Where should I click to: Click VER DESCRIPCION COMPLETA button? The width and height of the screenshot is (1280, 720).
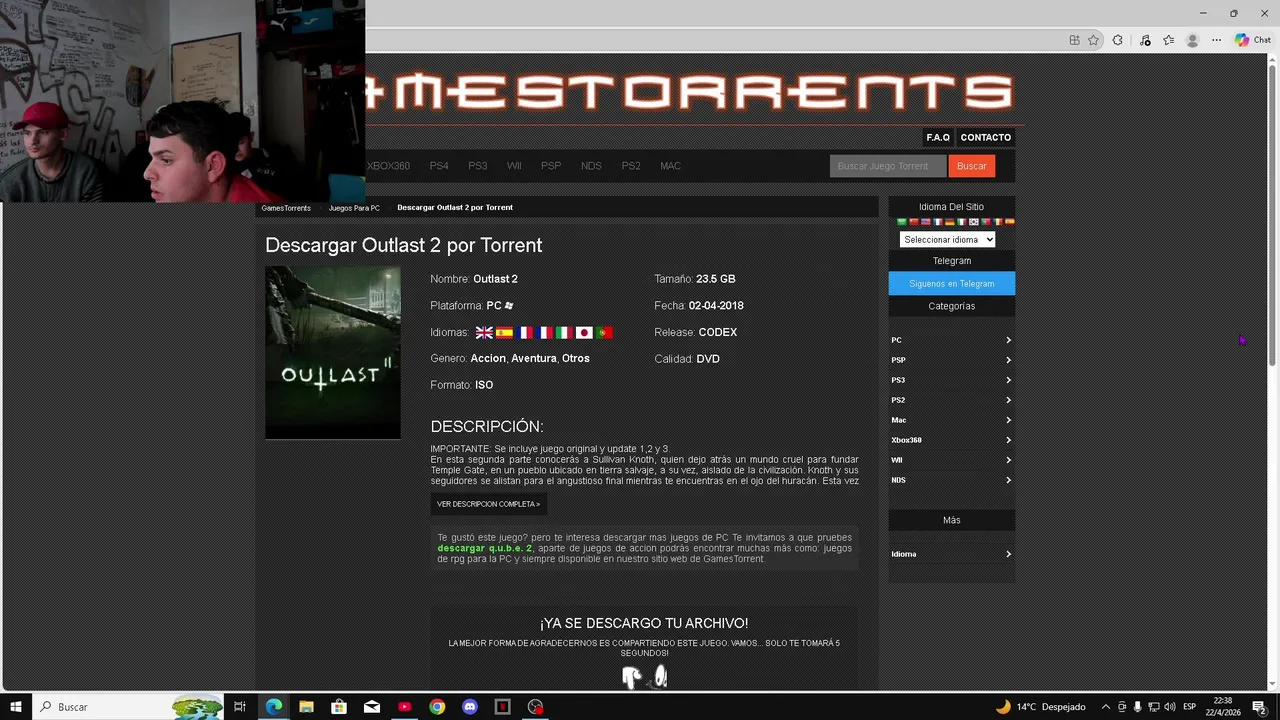pyautogui.click(x=488, y=504)
